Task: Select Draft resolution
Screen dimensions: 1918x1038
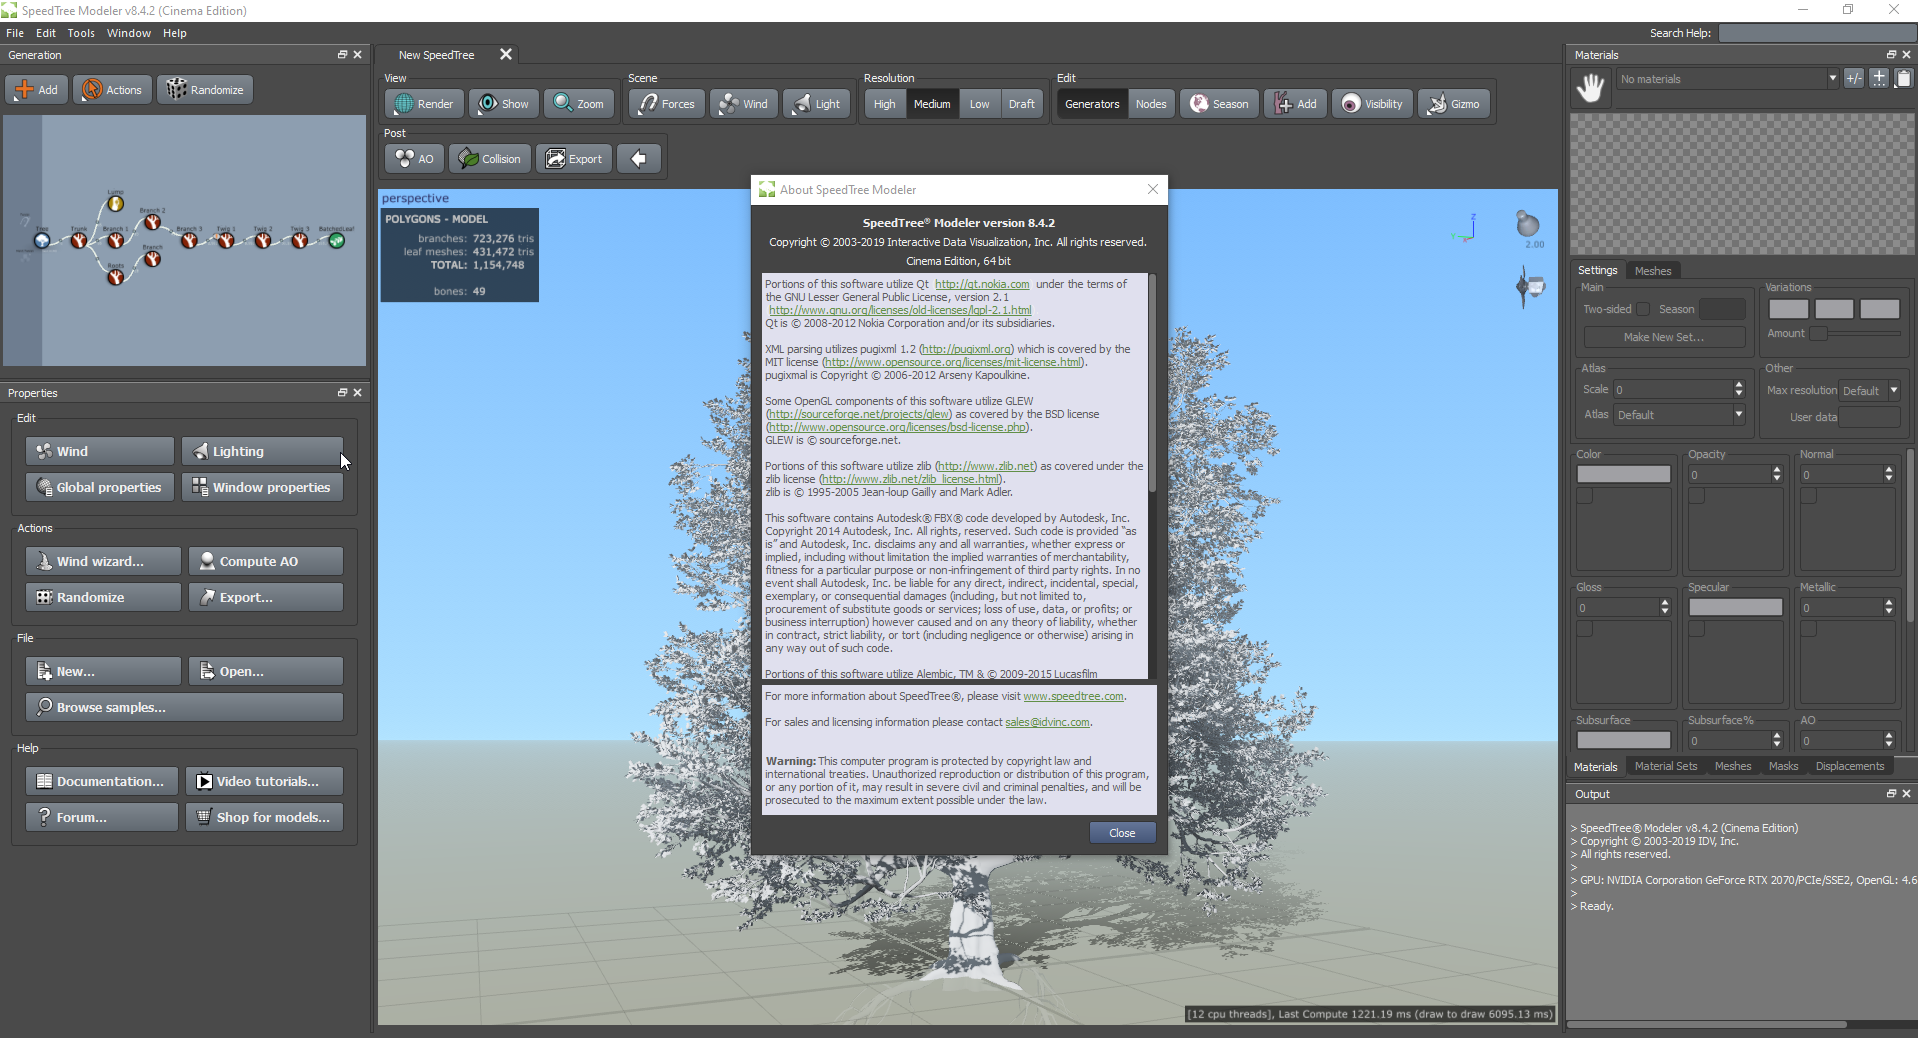Action: (x=1021, y=104)
